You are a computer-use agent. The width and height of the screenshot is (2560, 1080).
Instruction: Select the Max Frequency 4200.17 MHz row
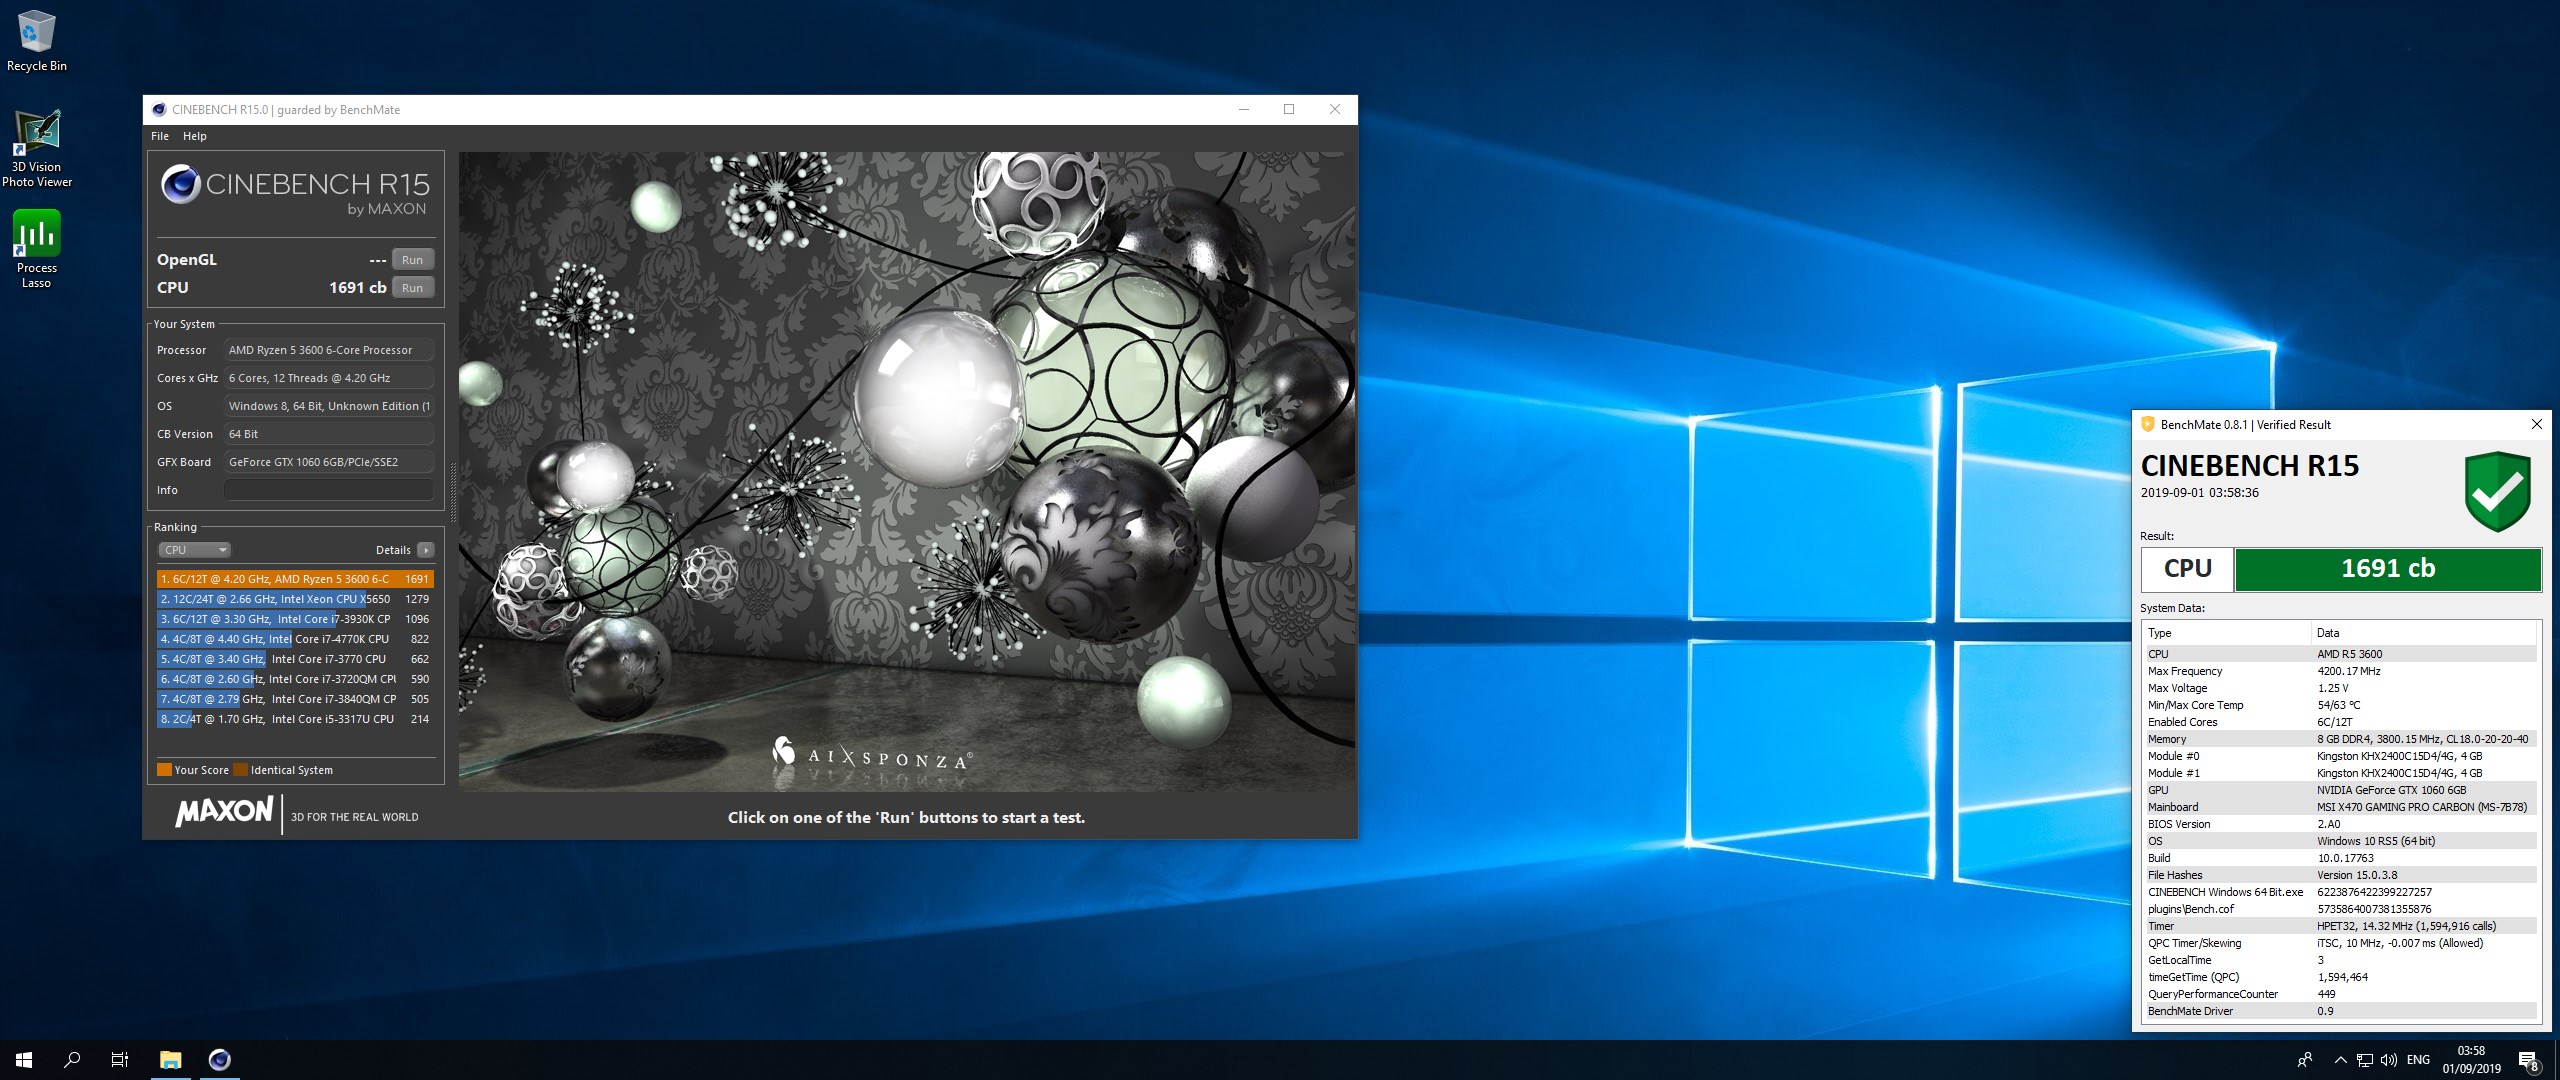click(2339, 671)
